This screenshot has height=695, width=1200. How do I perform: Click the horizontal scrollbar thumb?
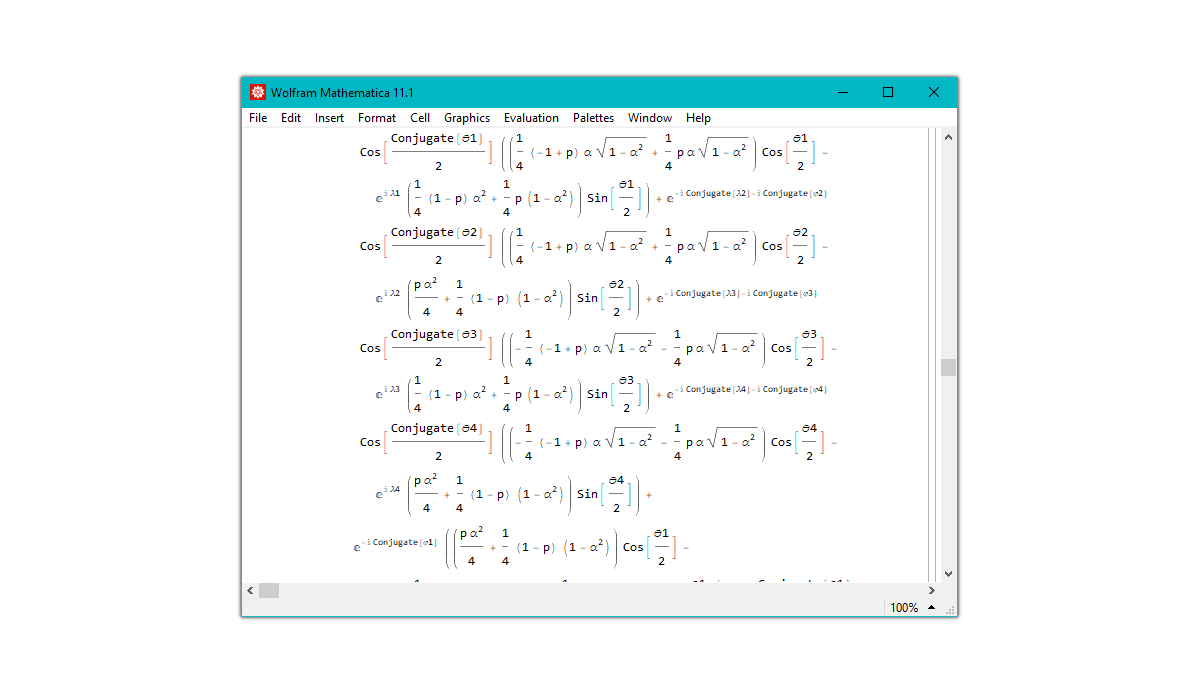[269, 591]
